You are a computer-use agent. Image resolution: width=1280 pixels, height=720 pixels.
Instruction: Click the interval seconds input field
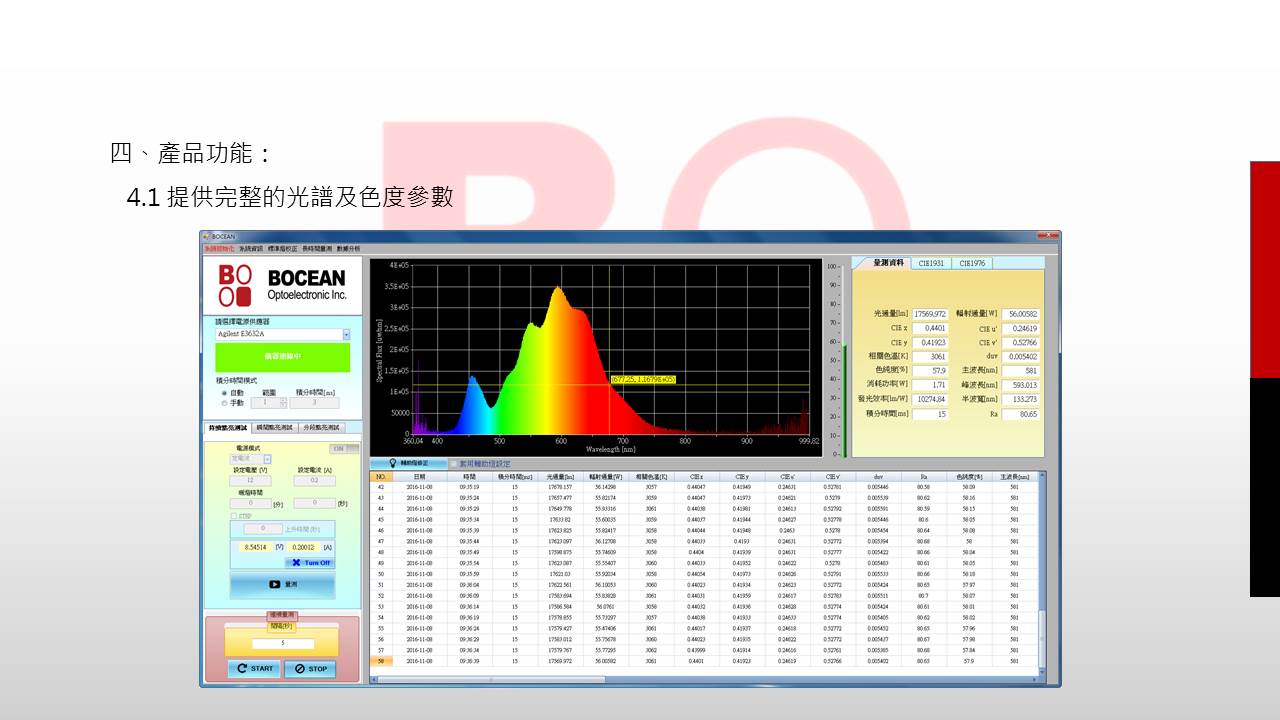point(282,644)
